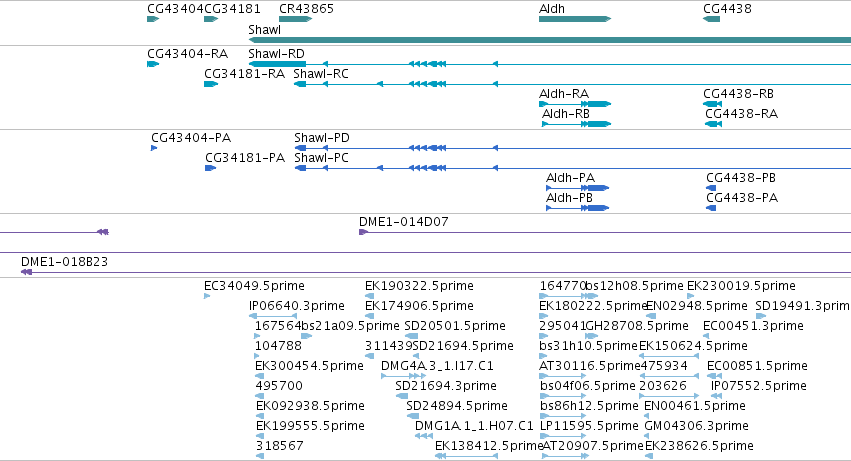This screenshot has height=461, width=851.
Task: Select the 318567 feature label
Action: tap(280, 447)
